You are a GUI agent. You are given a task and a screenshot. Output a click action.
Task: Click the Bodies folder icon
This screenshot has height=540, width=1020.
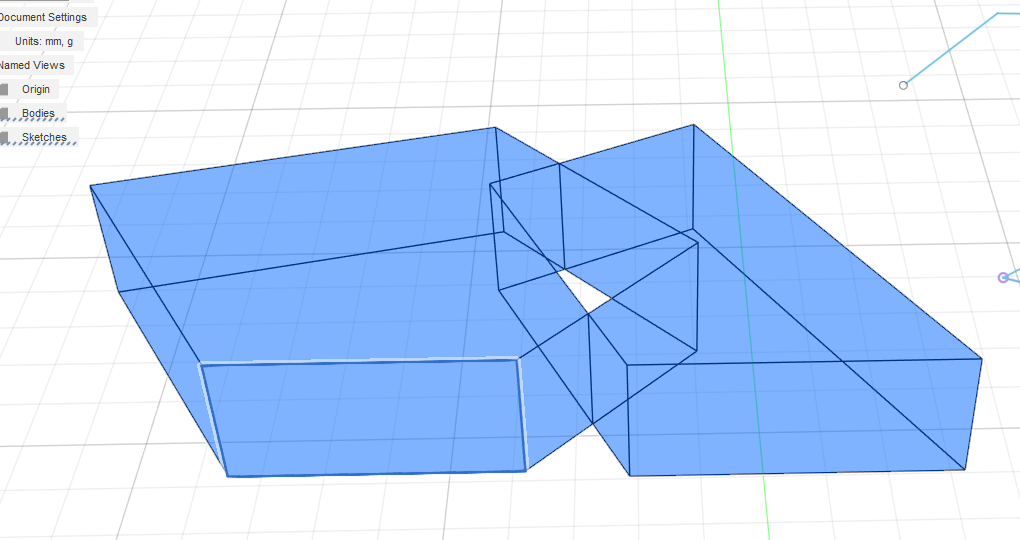(x=5, y=114)
